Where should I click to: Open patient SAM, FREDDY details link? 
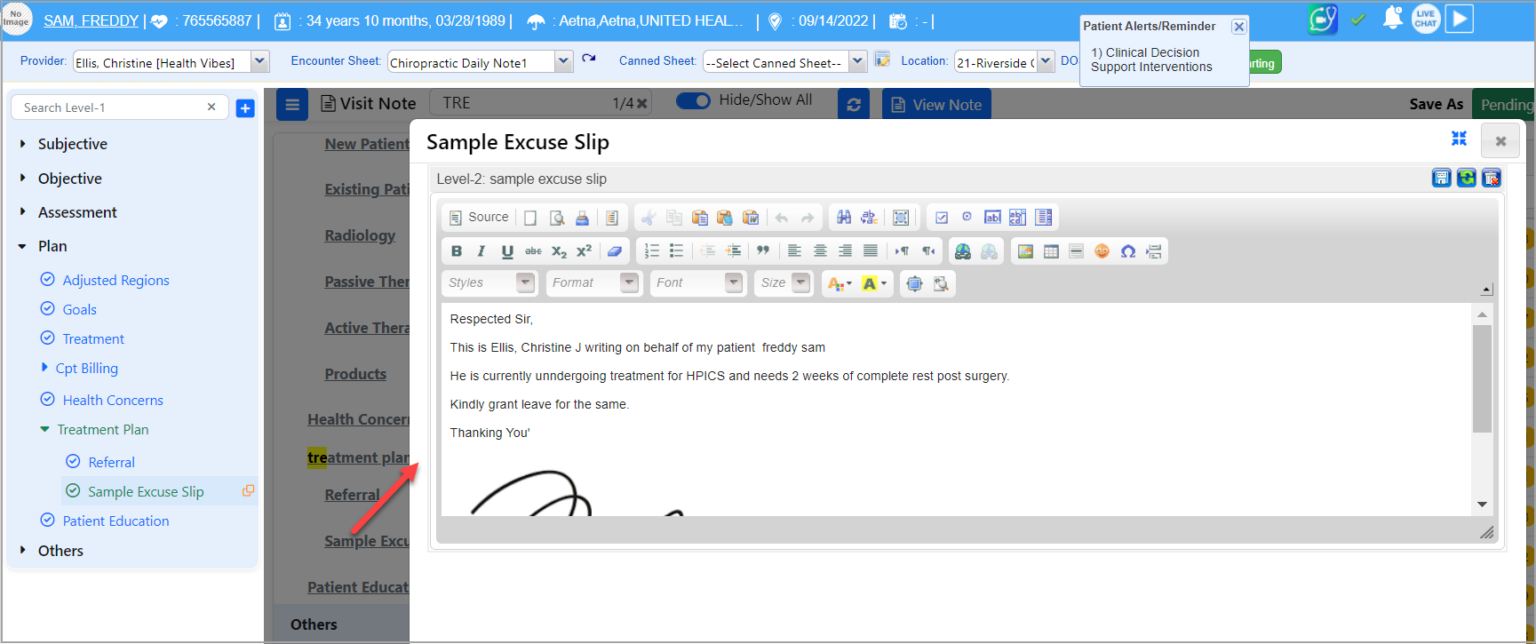pos(90,20)
